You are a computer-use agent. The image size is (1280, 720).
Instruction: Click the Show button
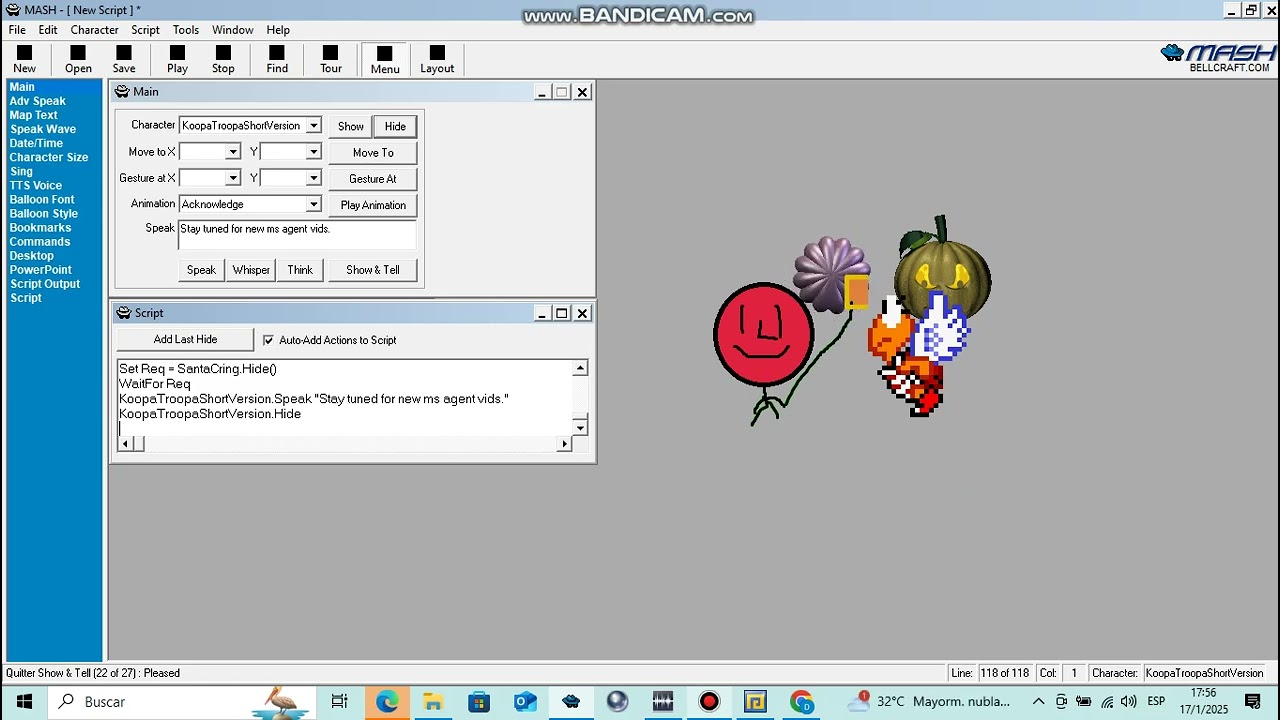pyautogui.click(x=350, y=126)
